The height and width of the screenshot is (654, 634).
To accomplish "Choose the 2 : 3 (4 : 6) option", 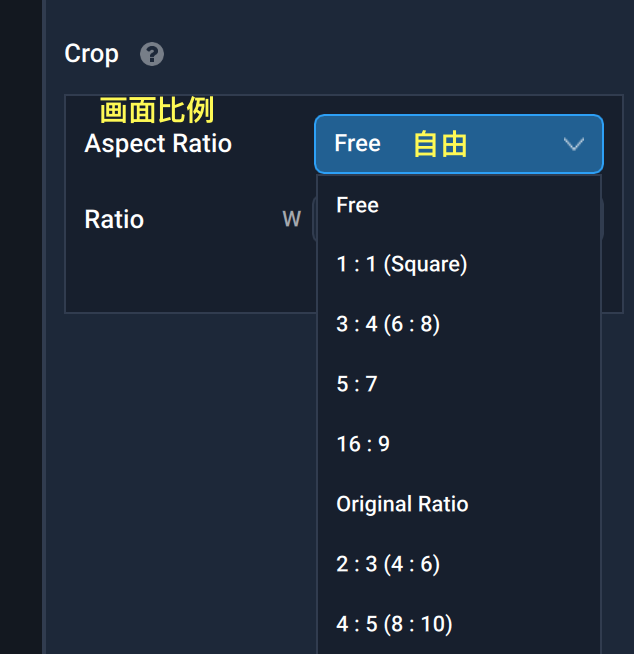I will pos(388,564).
